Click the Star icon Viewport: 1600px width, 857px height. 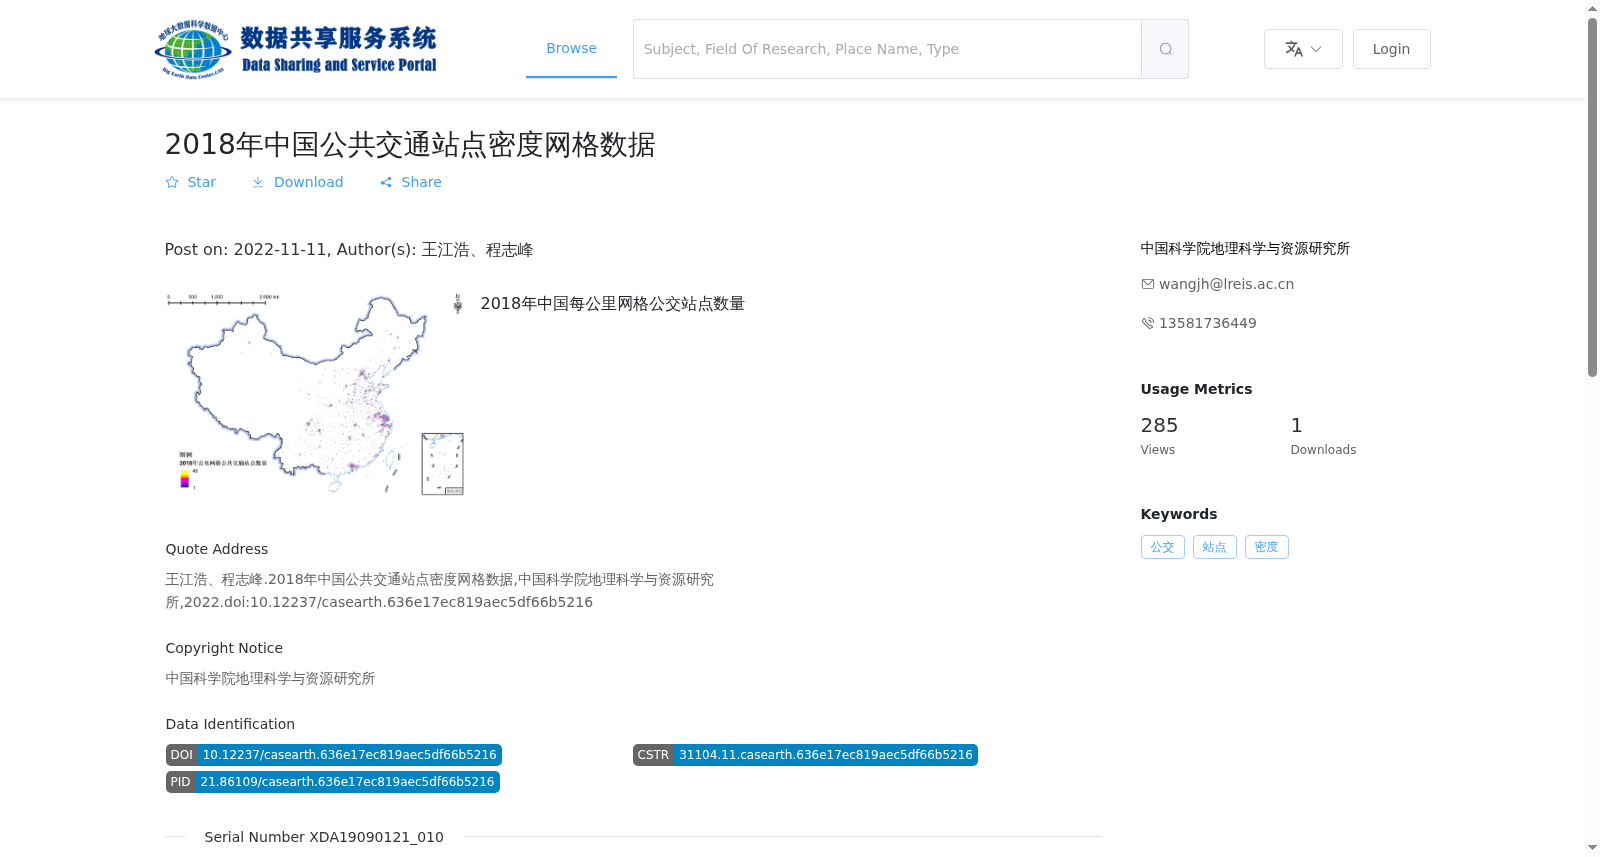click(172, 182)
